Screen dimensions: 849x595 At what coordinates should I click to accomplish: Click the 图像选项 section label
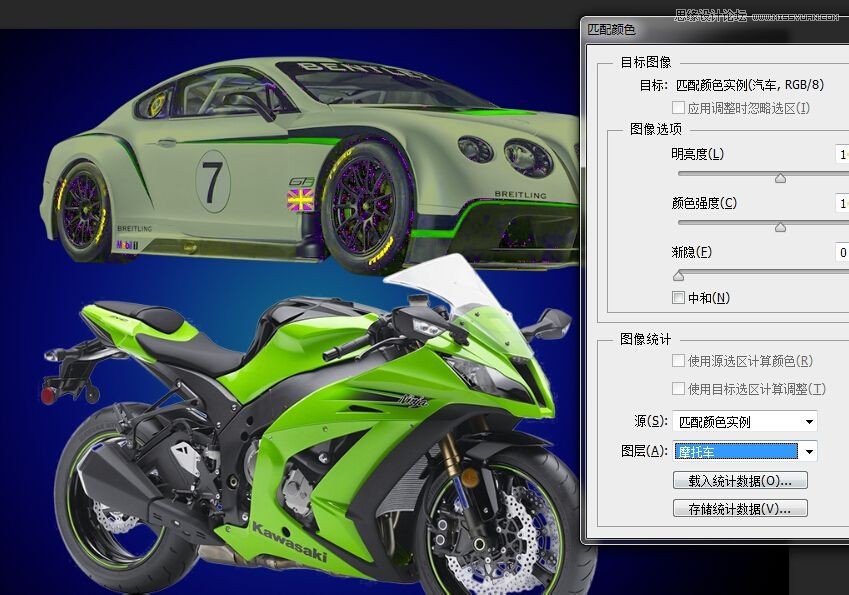tap(656, 129)
